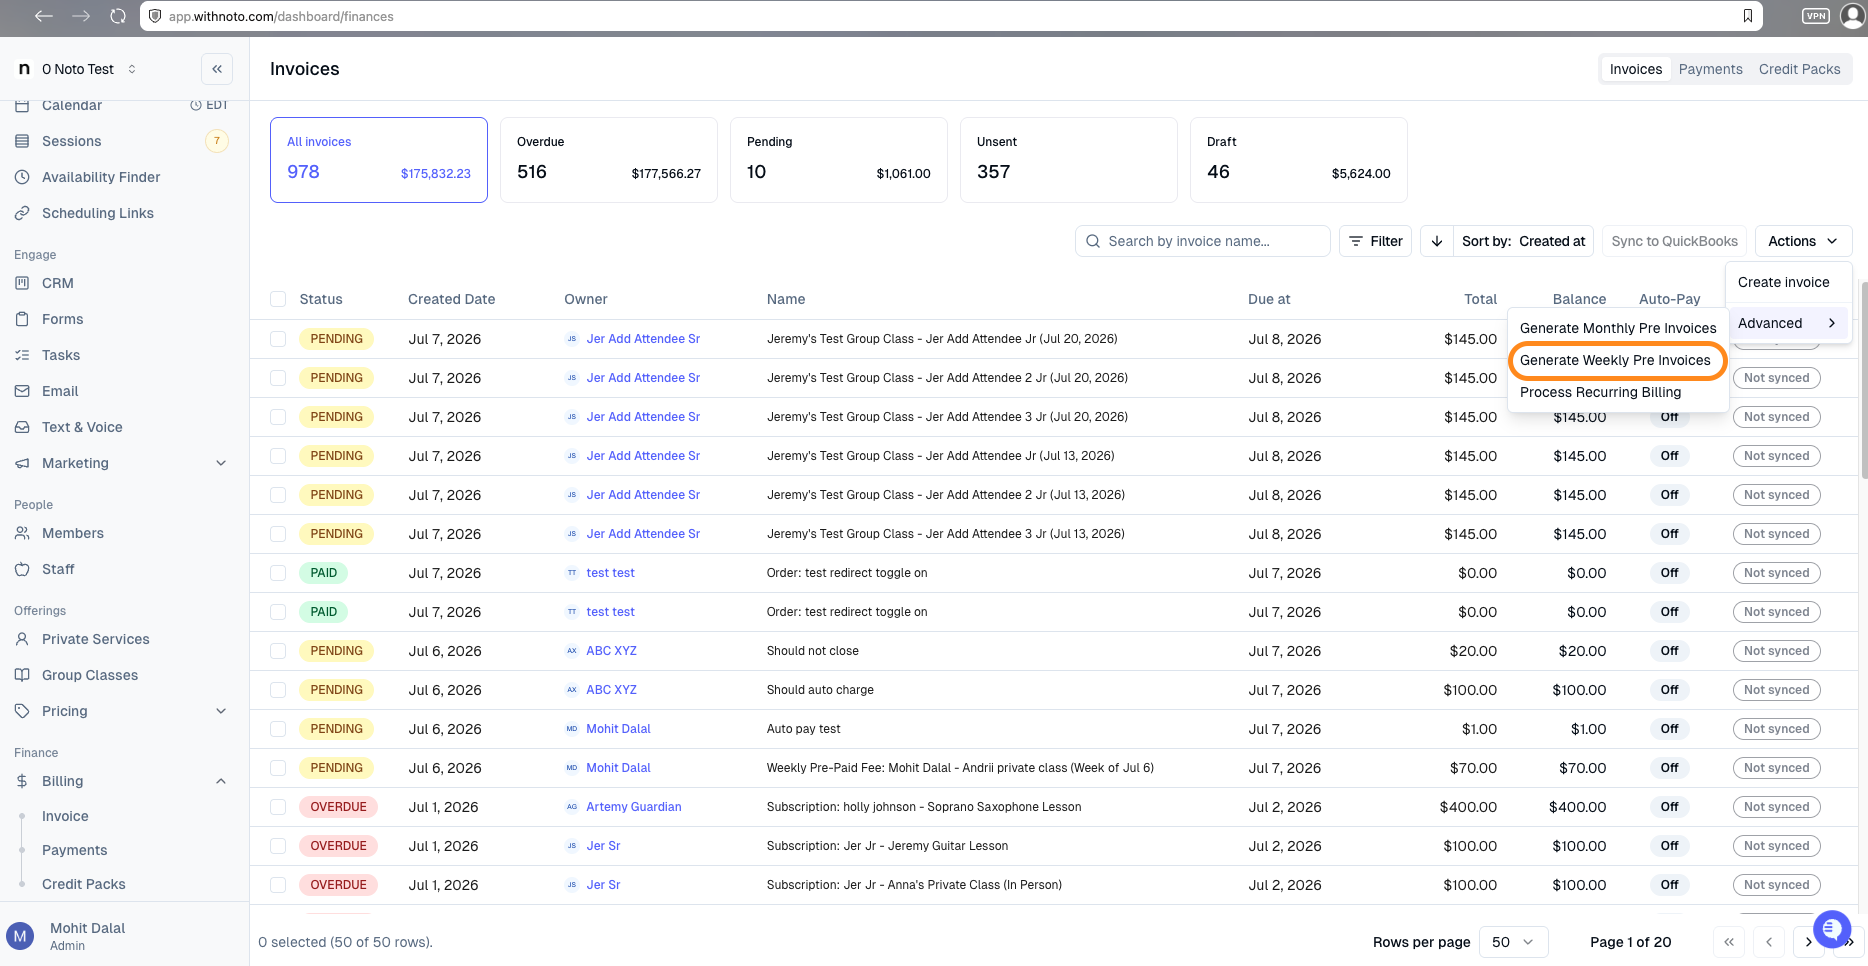
Task: Open the Rows per page dropdown
Action: (x=1513, y=942)
